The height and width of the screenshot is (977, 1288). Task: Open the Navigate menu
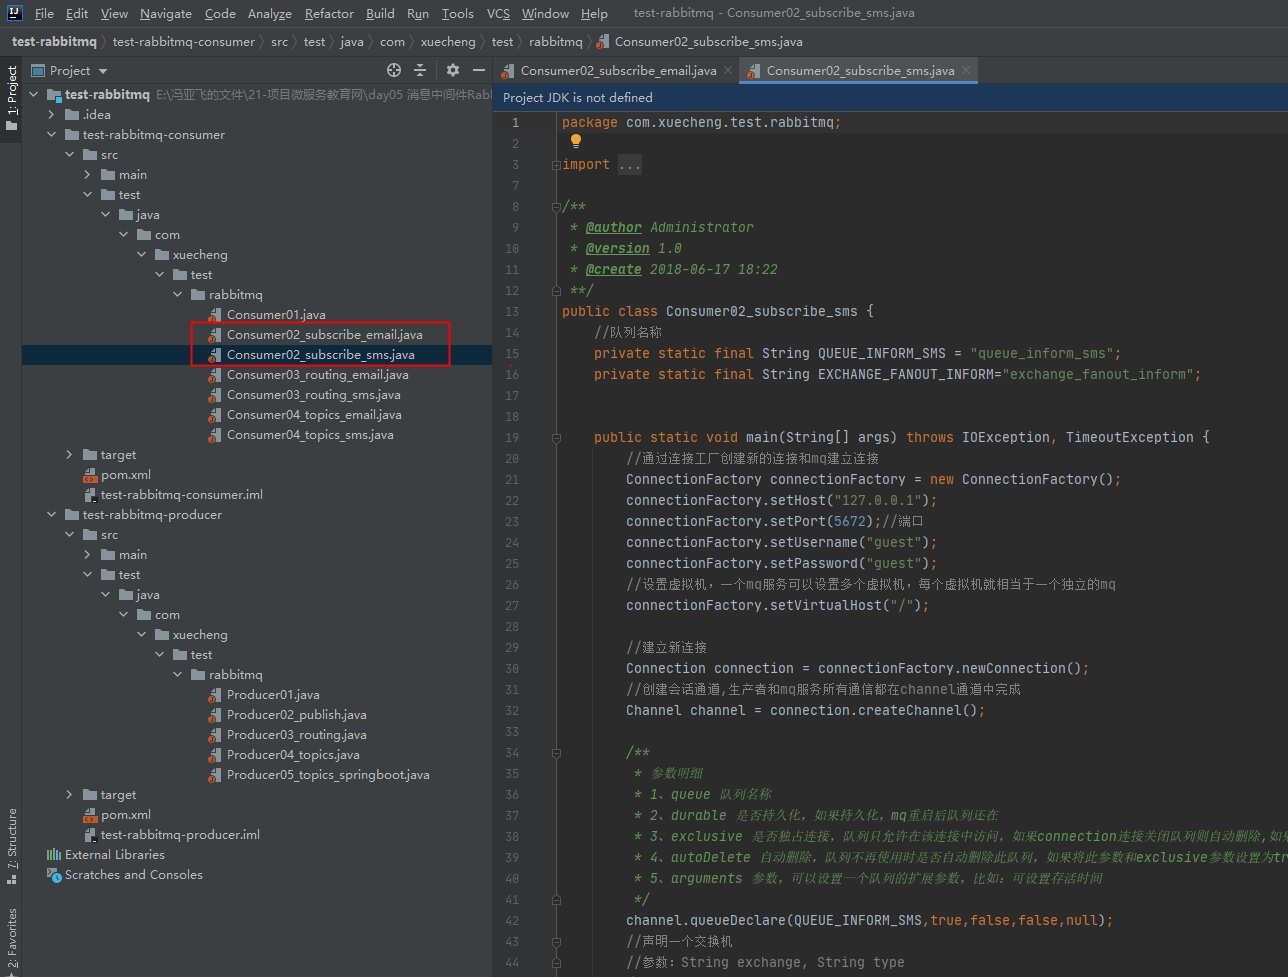[x=166, y=13]
